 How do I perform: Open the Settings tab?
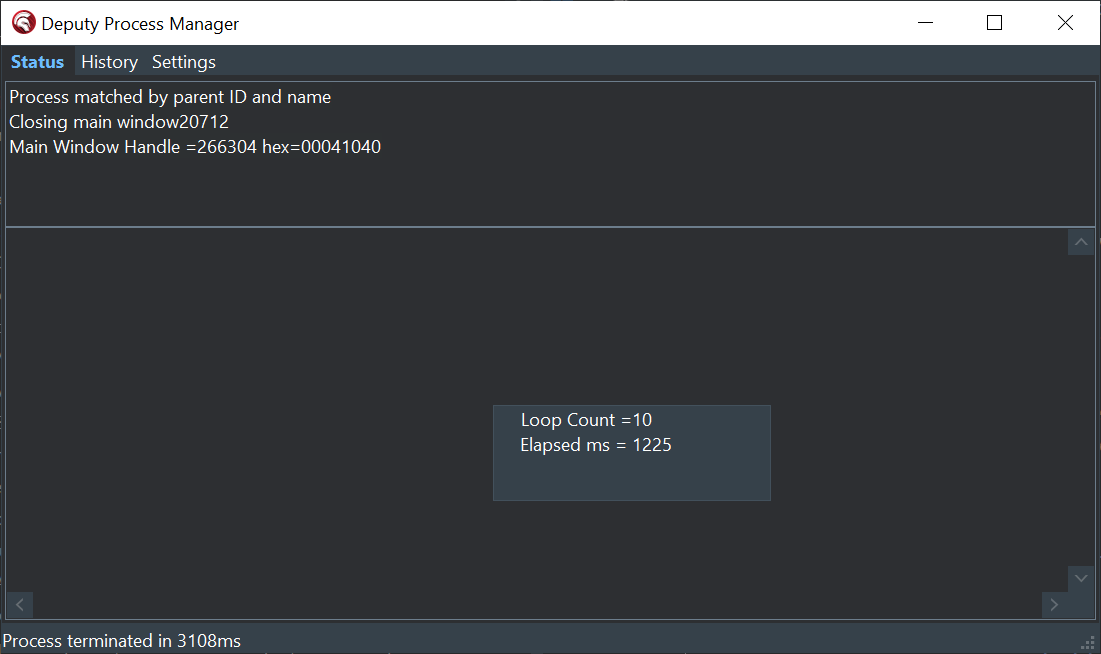click(x=183, y=62)
